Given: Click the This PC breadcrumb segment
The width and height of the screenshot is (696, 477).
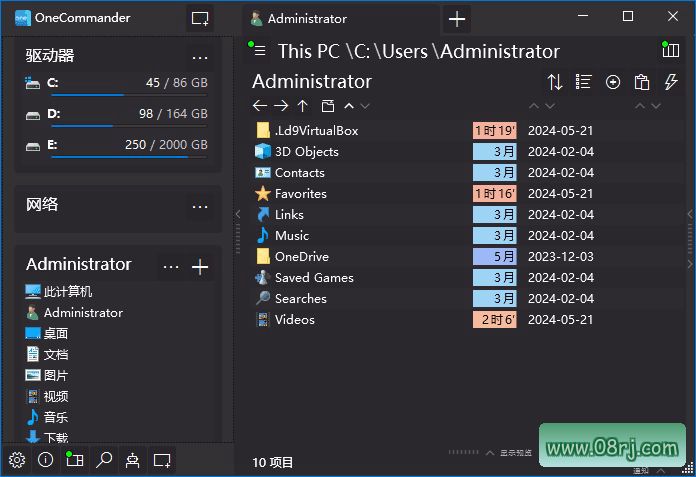Looking at the screenshot, I should click(308, 51).
